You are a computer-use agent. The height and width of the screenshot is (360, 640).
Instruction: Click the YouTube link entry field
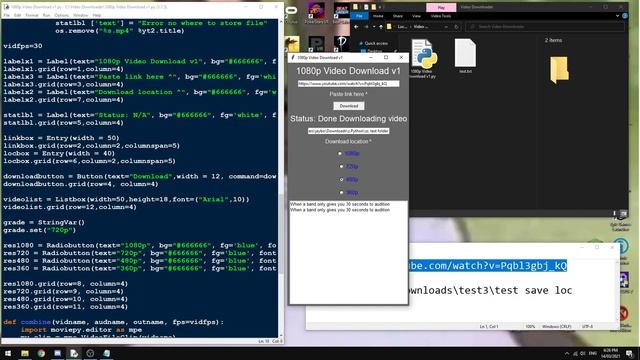pyautogui.click(x=349, y=83)
